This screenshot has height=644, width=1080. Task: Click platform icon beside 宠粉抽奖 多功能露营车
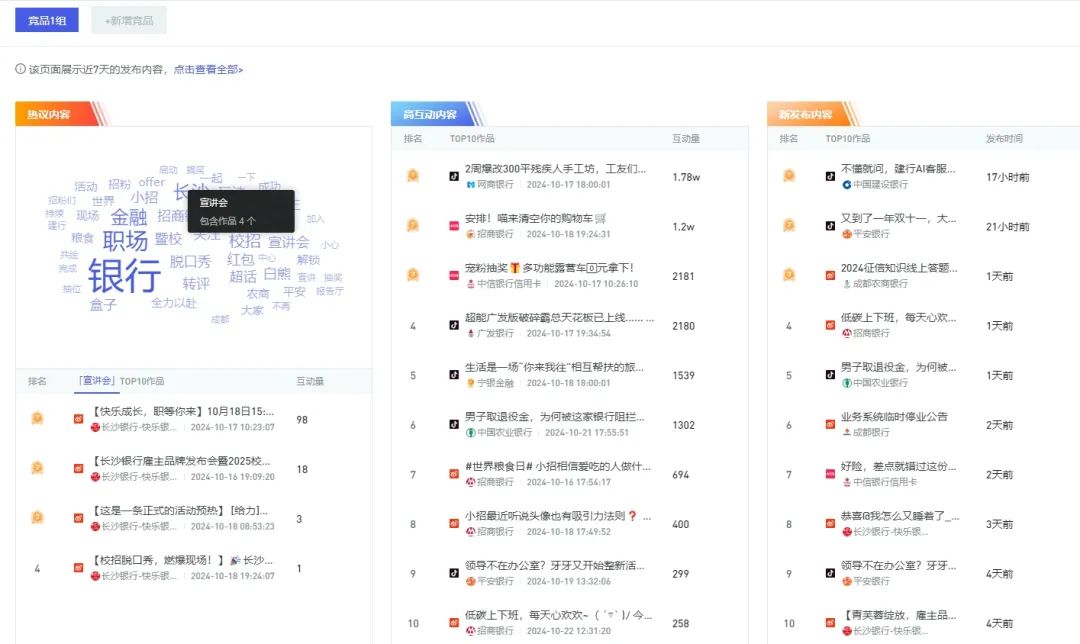(454, 276)
